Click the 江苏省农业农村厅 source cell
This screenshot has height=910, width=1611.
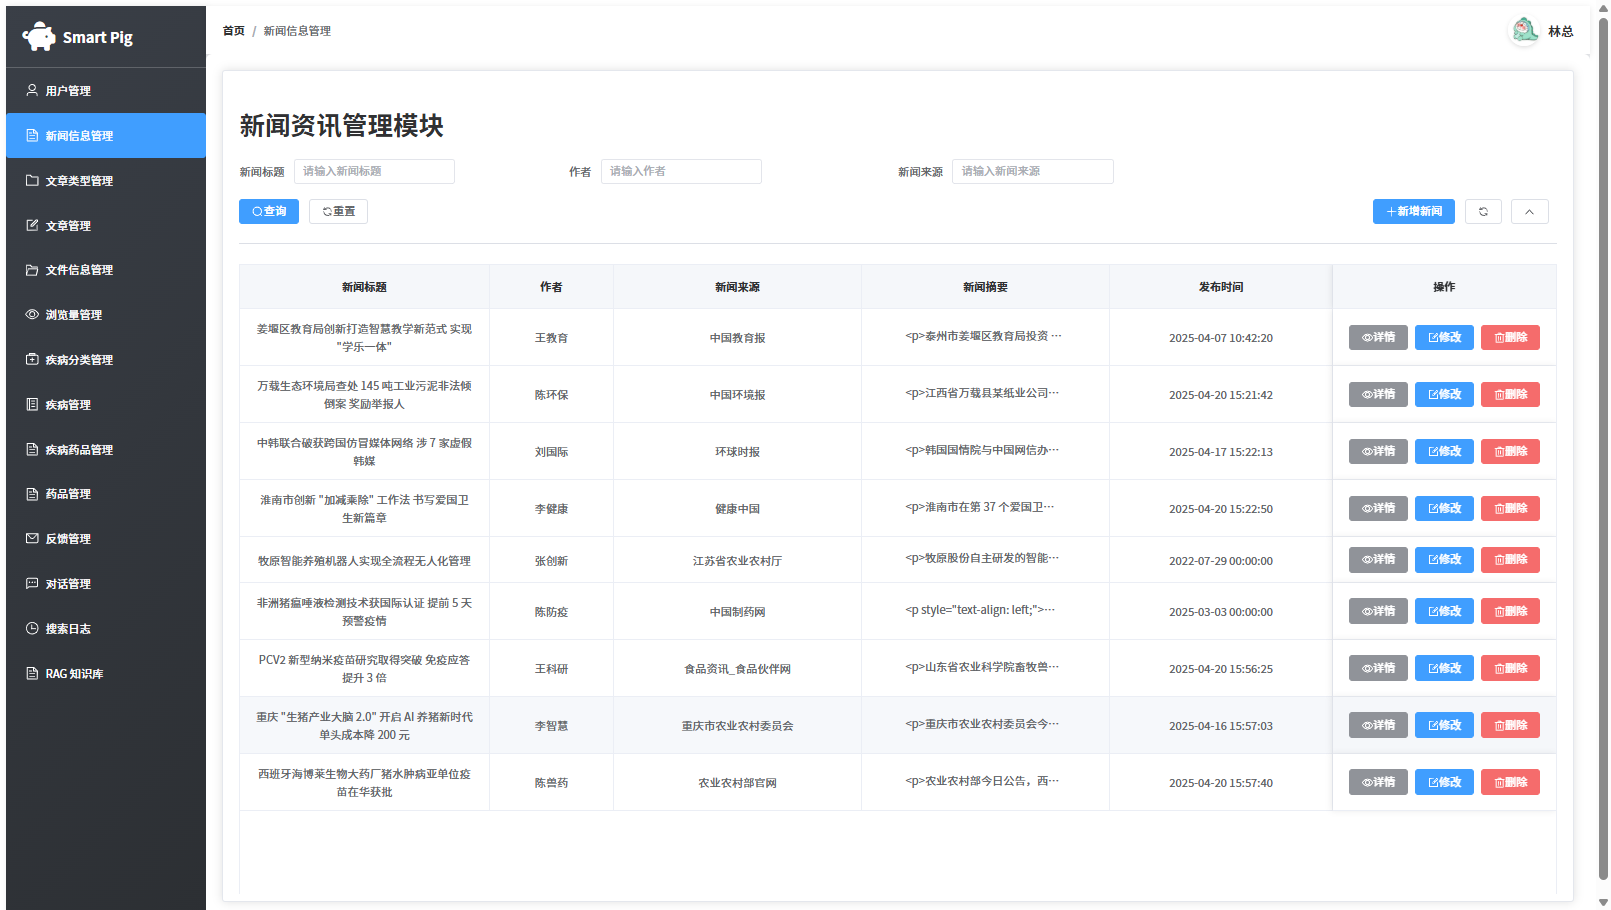tap(738, 561)
